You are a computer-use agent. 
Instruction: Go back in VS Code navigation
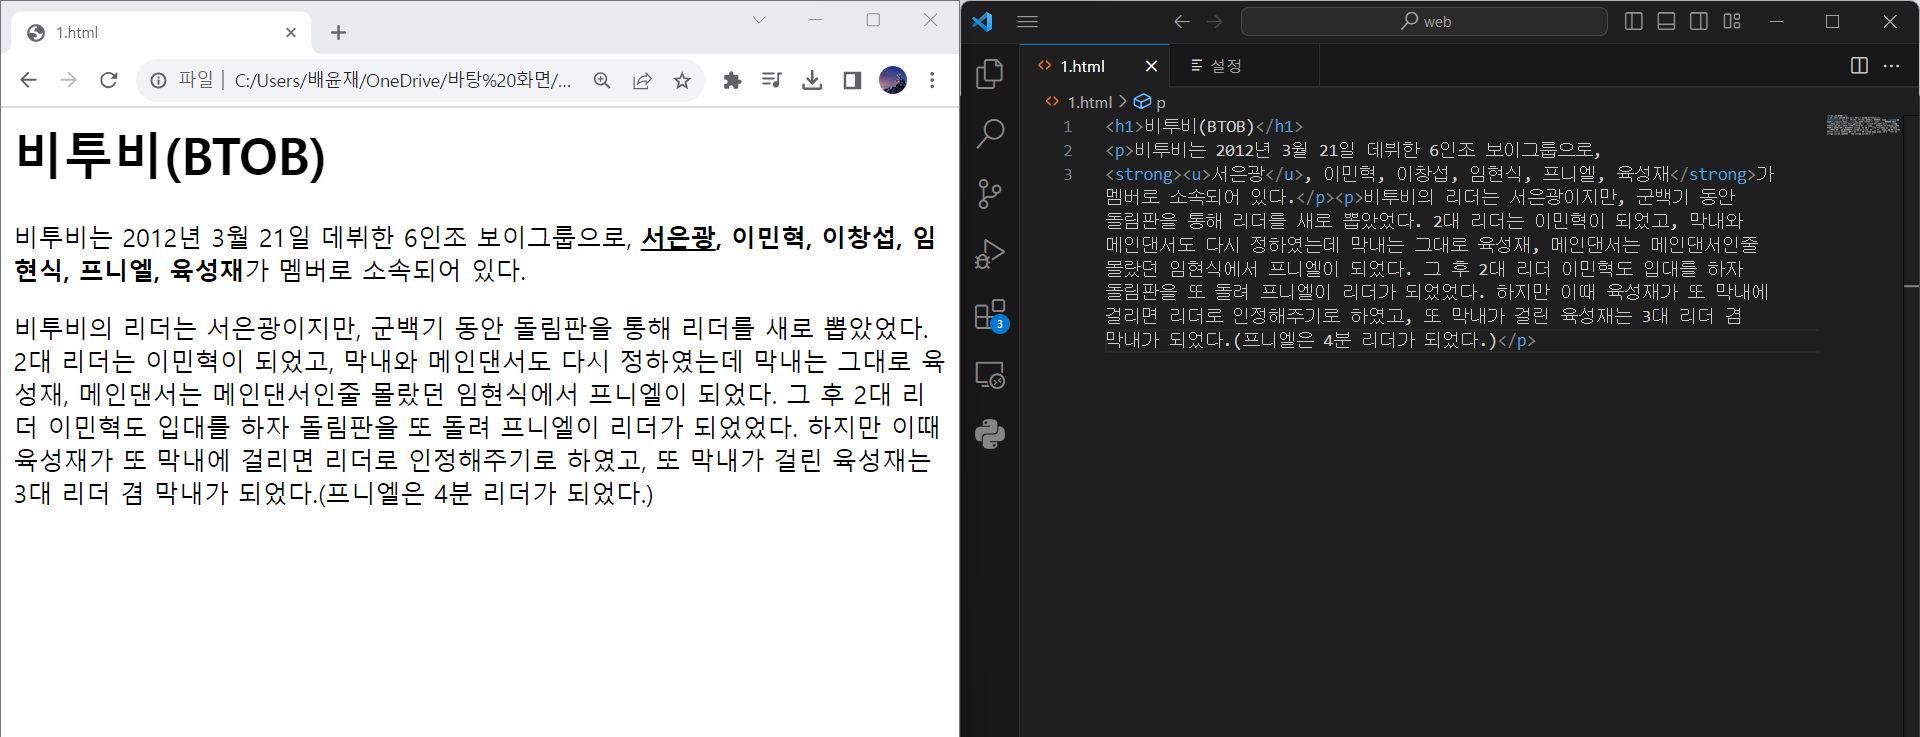click(x=1182, y=21)
